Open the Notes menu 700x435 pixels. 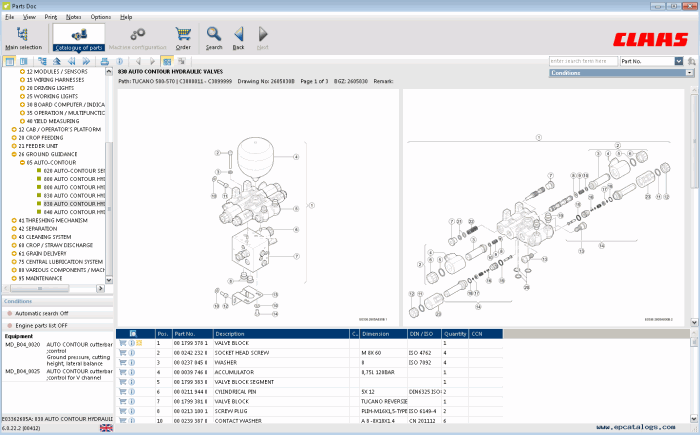[74, 17]
